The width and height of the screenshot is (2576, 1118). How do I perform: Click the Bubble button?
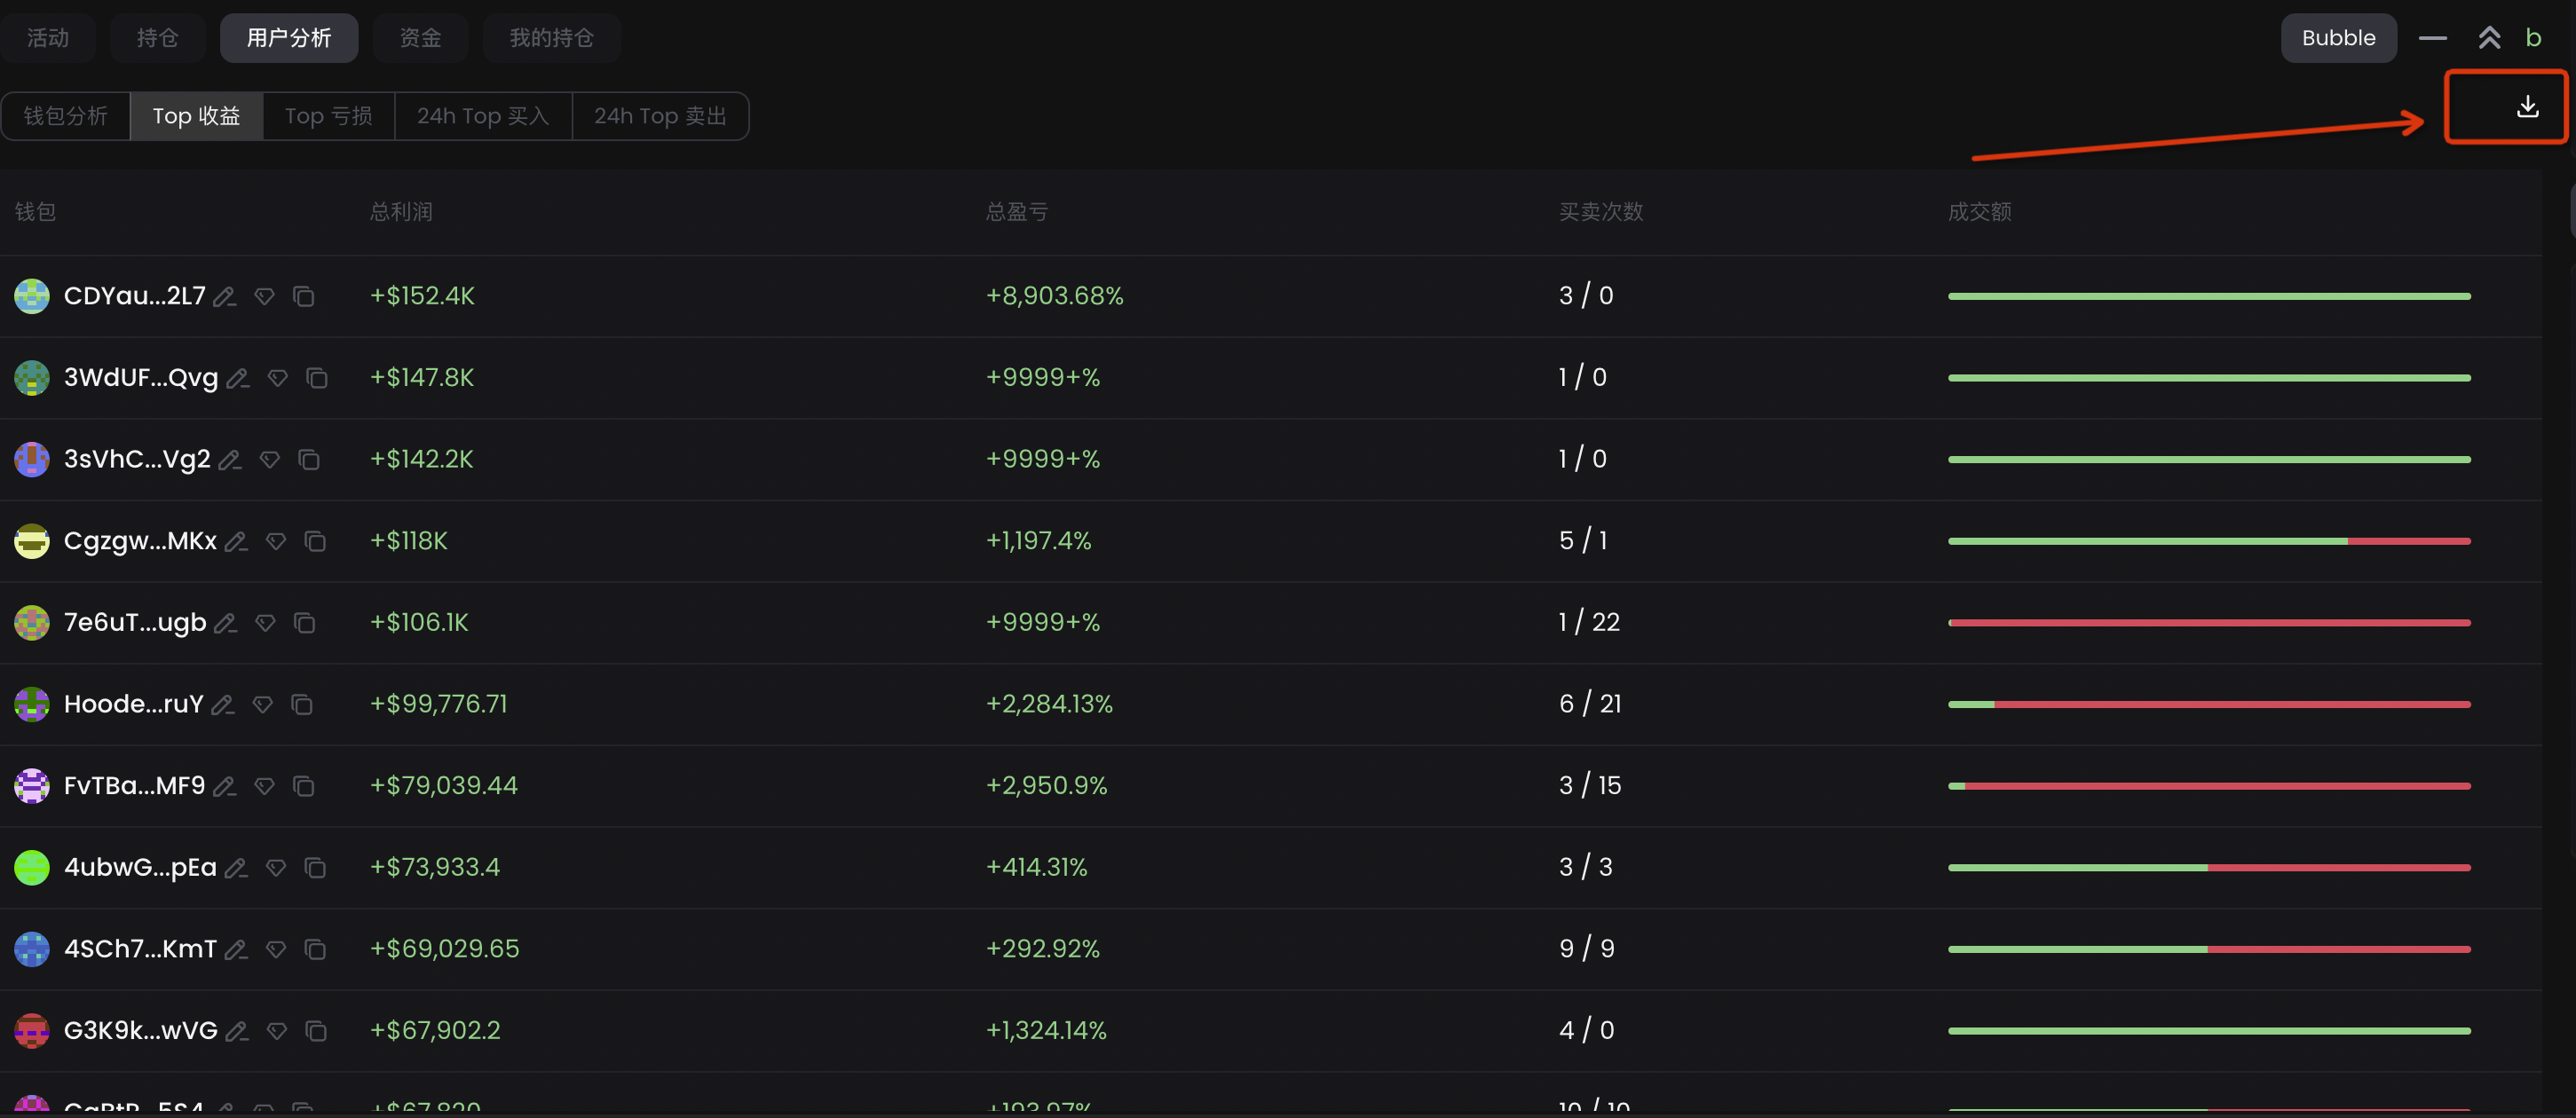(x=2338, y=38)
